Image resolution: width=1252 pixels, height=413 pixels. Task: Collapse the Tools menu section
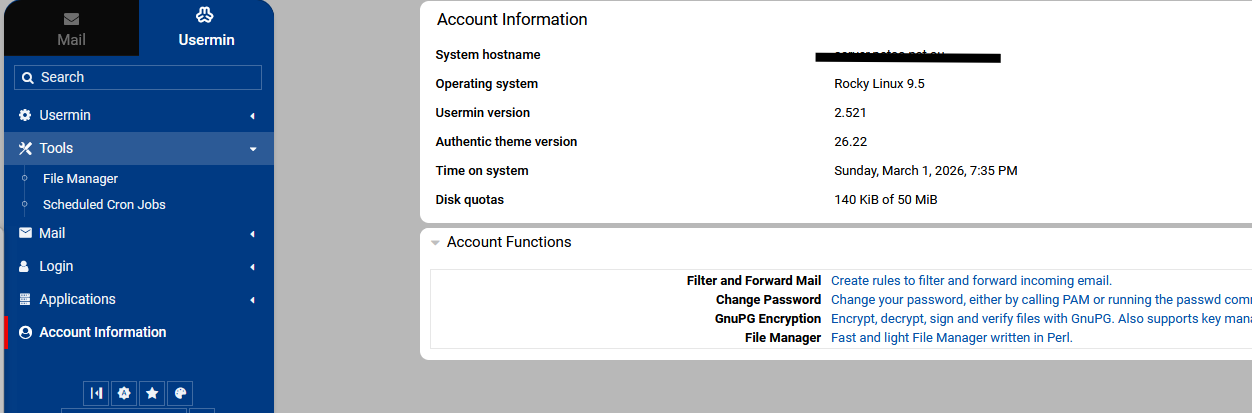click(253, 149)
